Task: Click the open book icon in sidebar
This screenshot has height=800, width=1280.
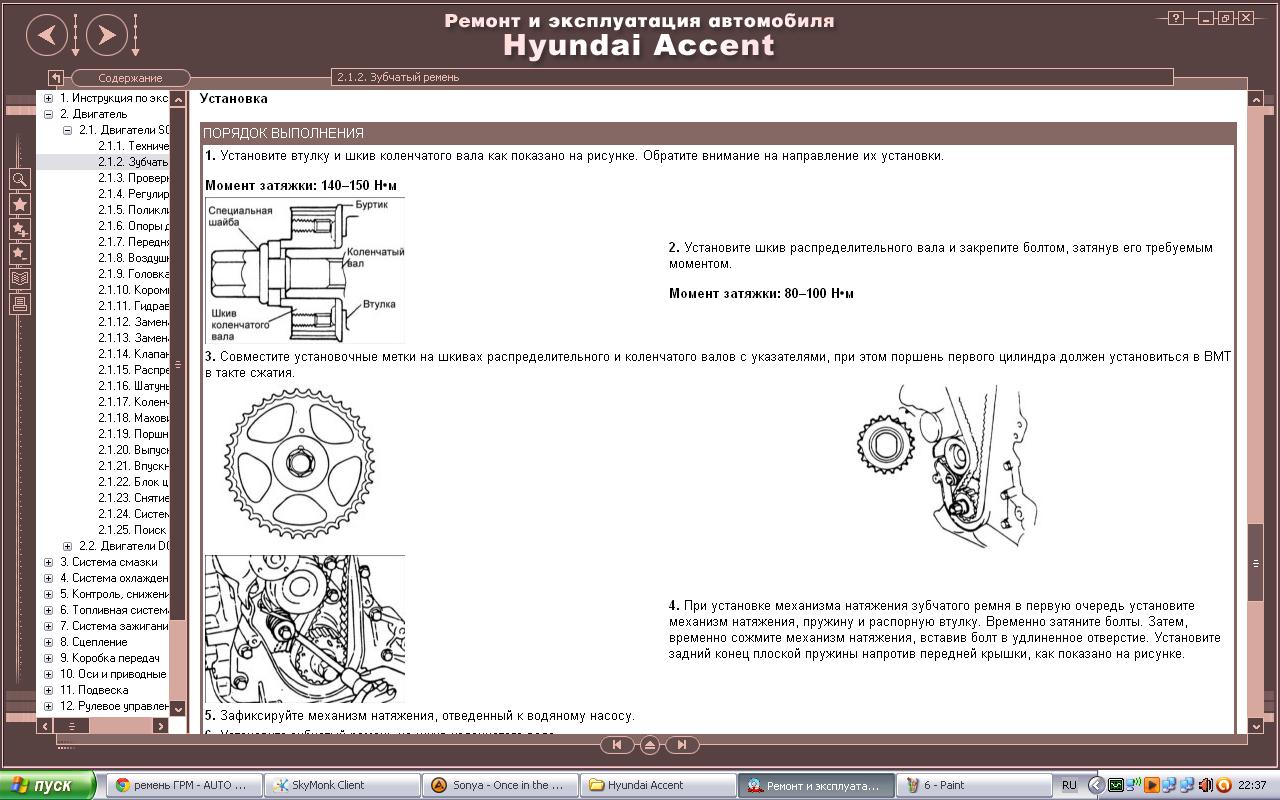Action: pos(19,279)
